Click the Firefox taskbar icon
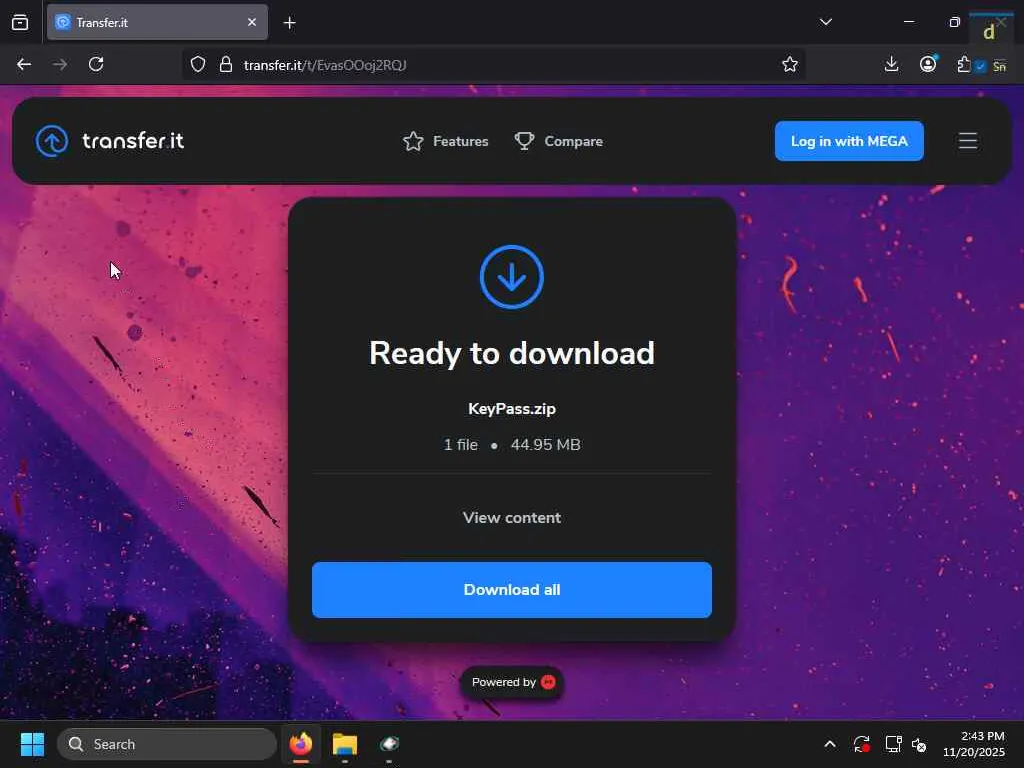The image size is (1024, 768). 301,744
